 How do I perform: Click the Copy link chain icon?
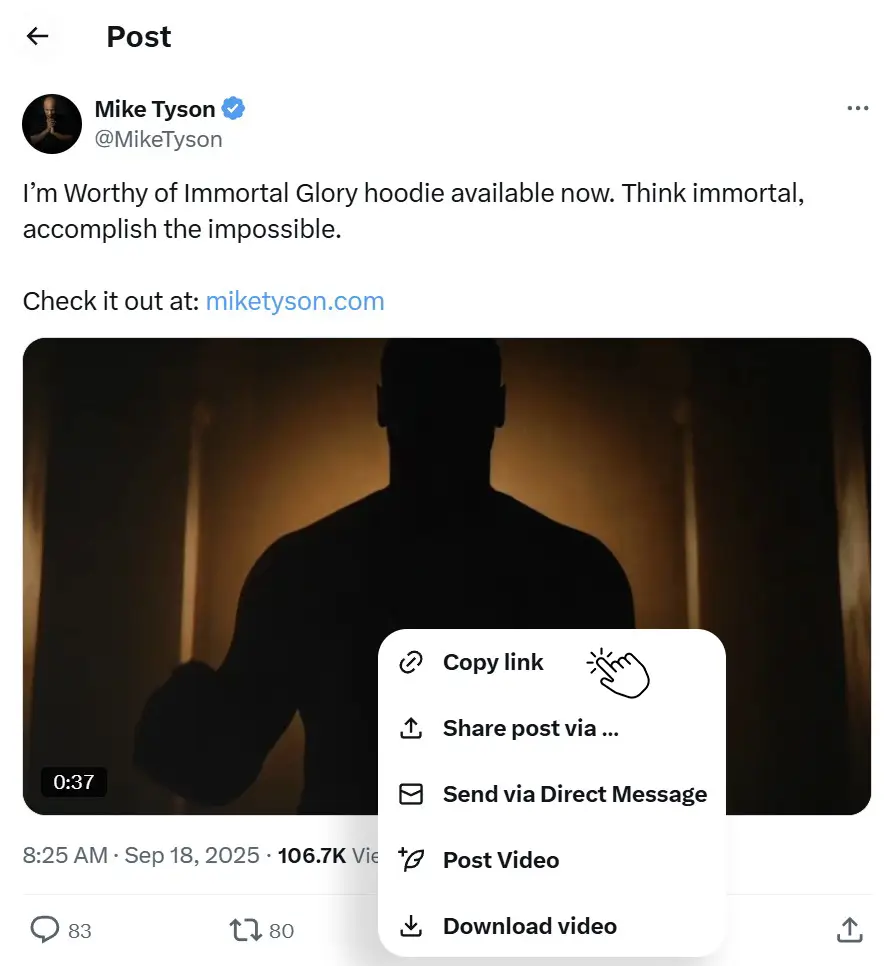(410, 662)
